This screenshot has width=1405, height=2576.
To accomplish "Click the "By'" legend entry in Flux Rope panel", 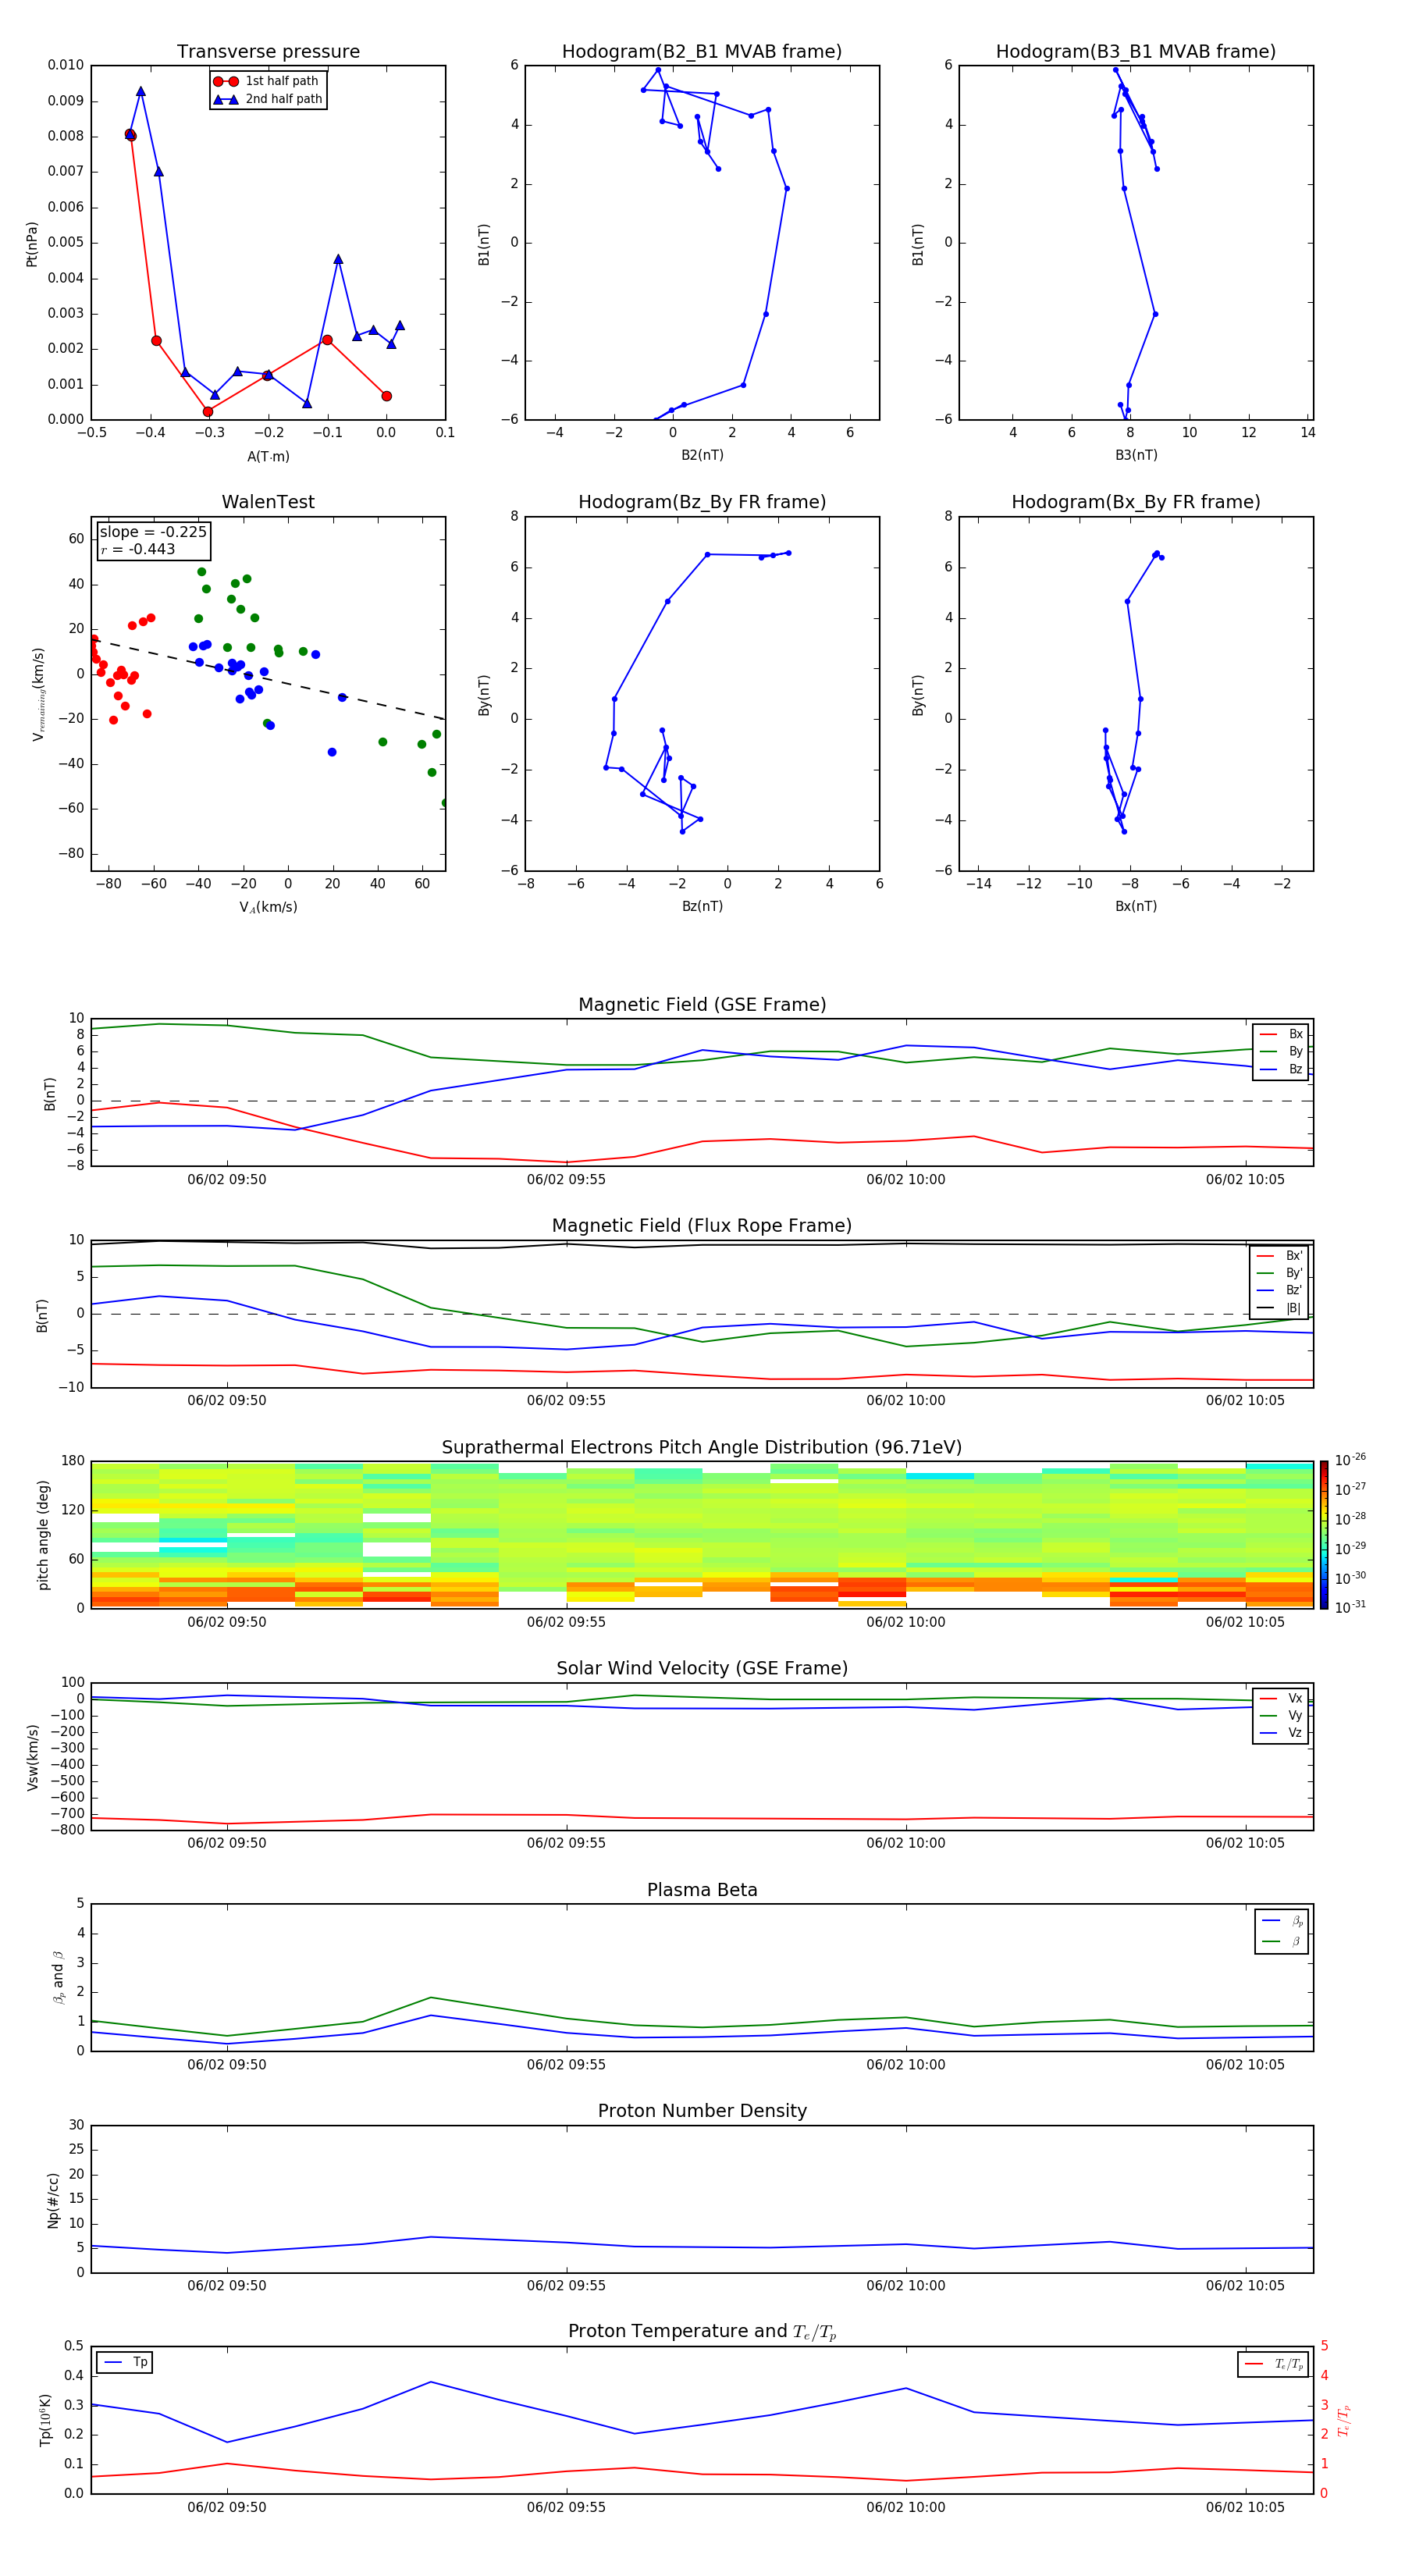I will point(1280,1273).
